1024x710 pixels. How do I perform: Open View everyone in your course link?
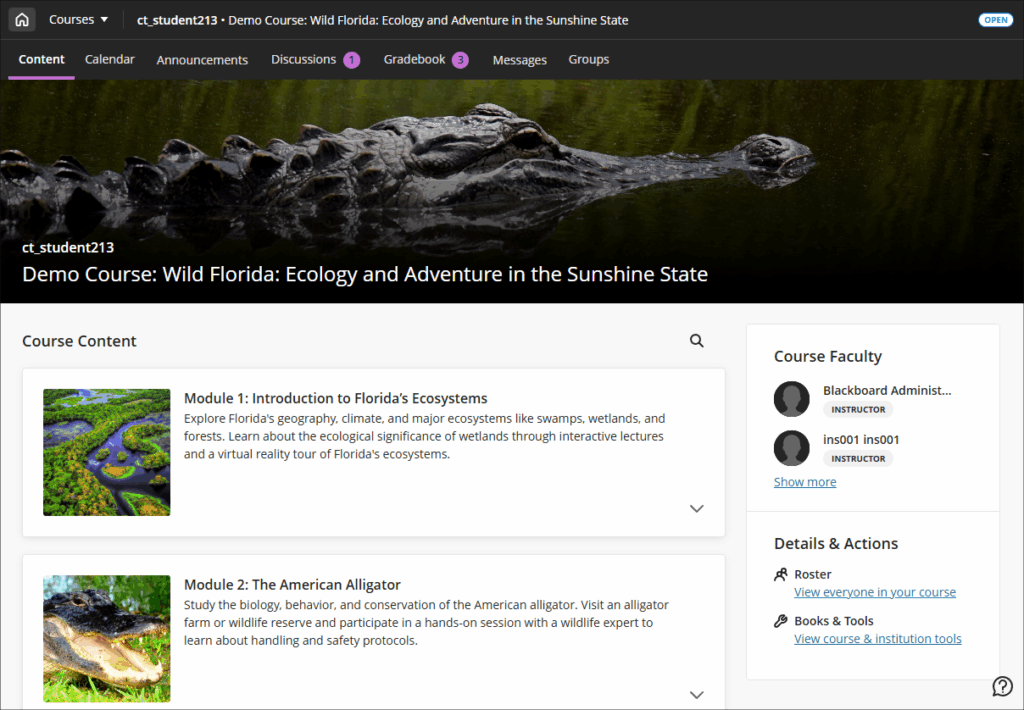[x=874, y=592]
